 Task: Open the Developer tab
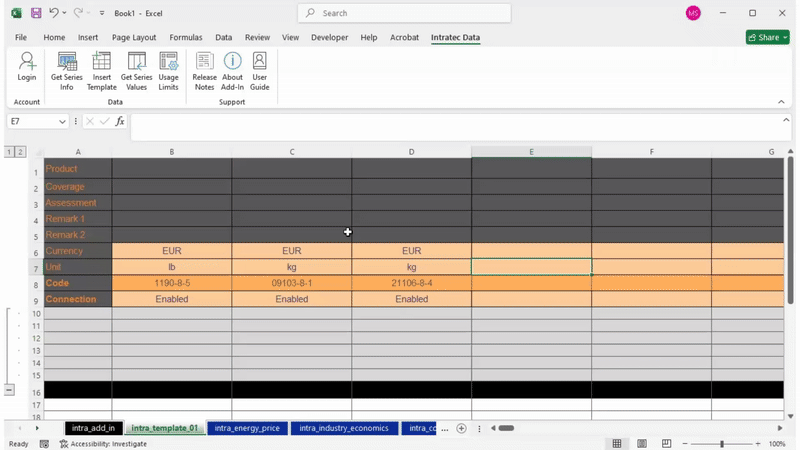tap(330, 37)
